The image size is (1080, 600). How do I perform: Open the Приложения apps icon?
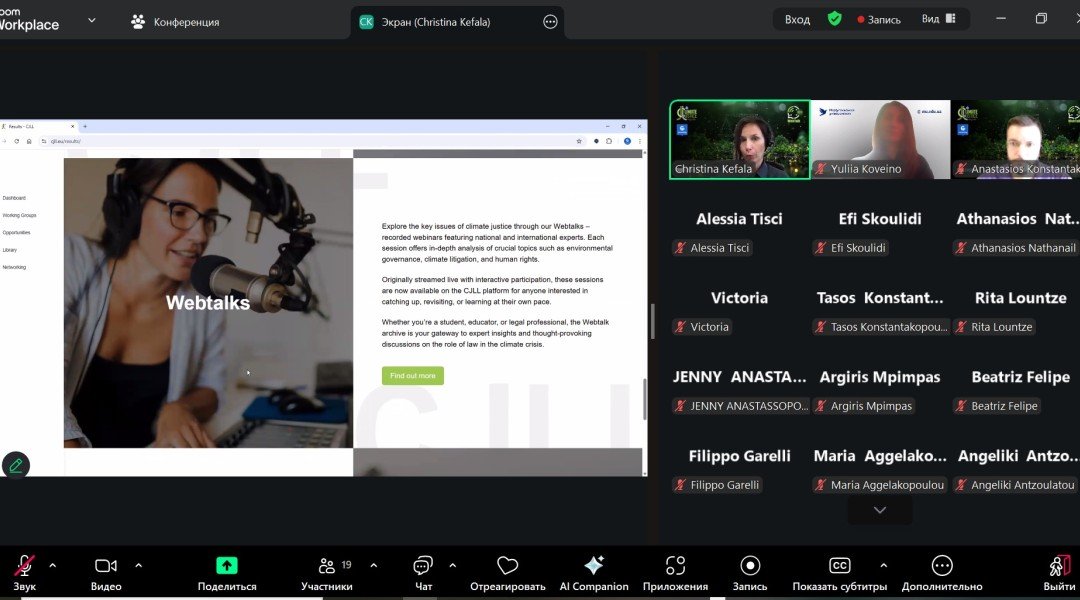coord(675,566)
